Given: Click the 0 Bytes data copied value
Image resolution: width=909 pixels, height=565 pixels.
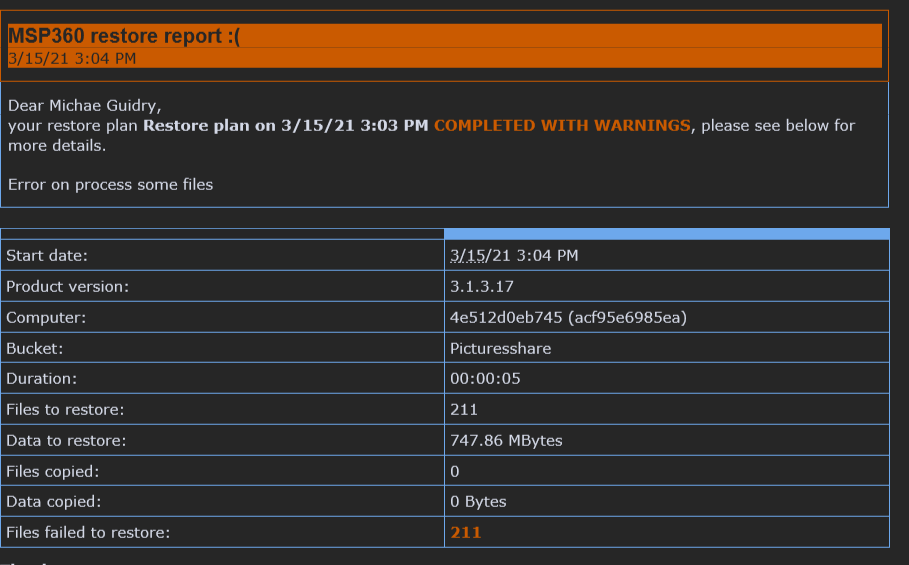Looking at the screenshot, I should [478, 502].
